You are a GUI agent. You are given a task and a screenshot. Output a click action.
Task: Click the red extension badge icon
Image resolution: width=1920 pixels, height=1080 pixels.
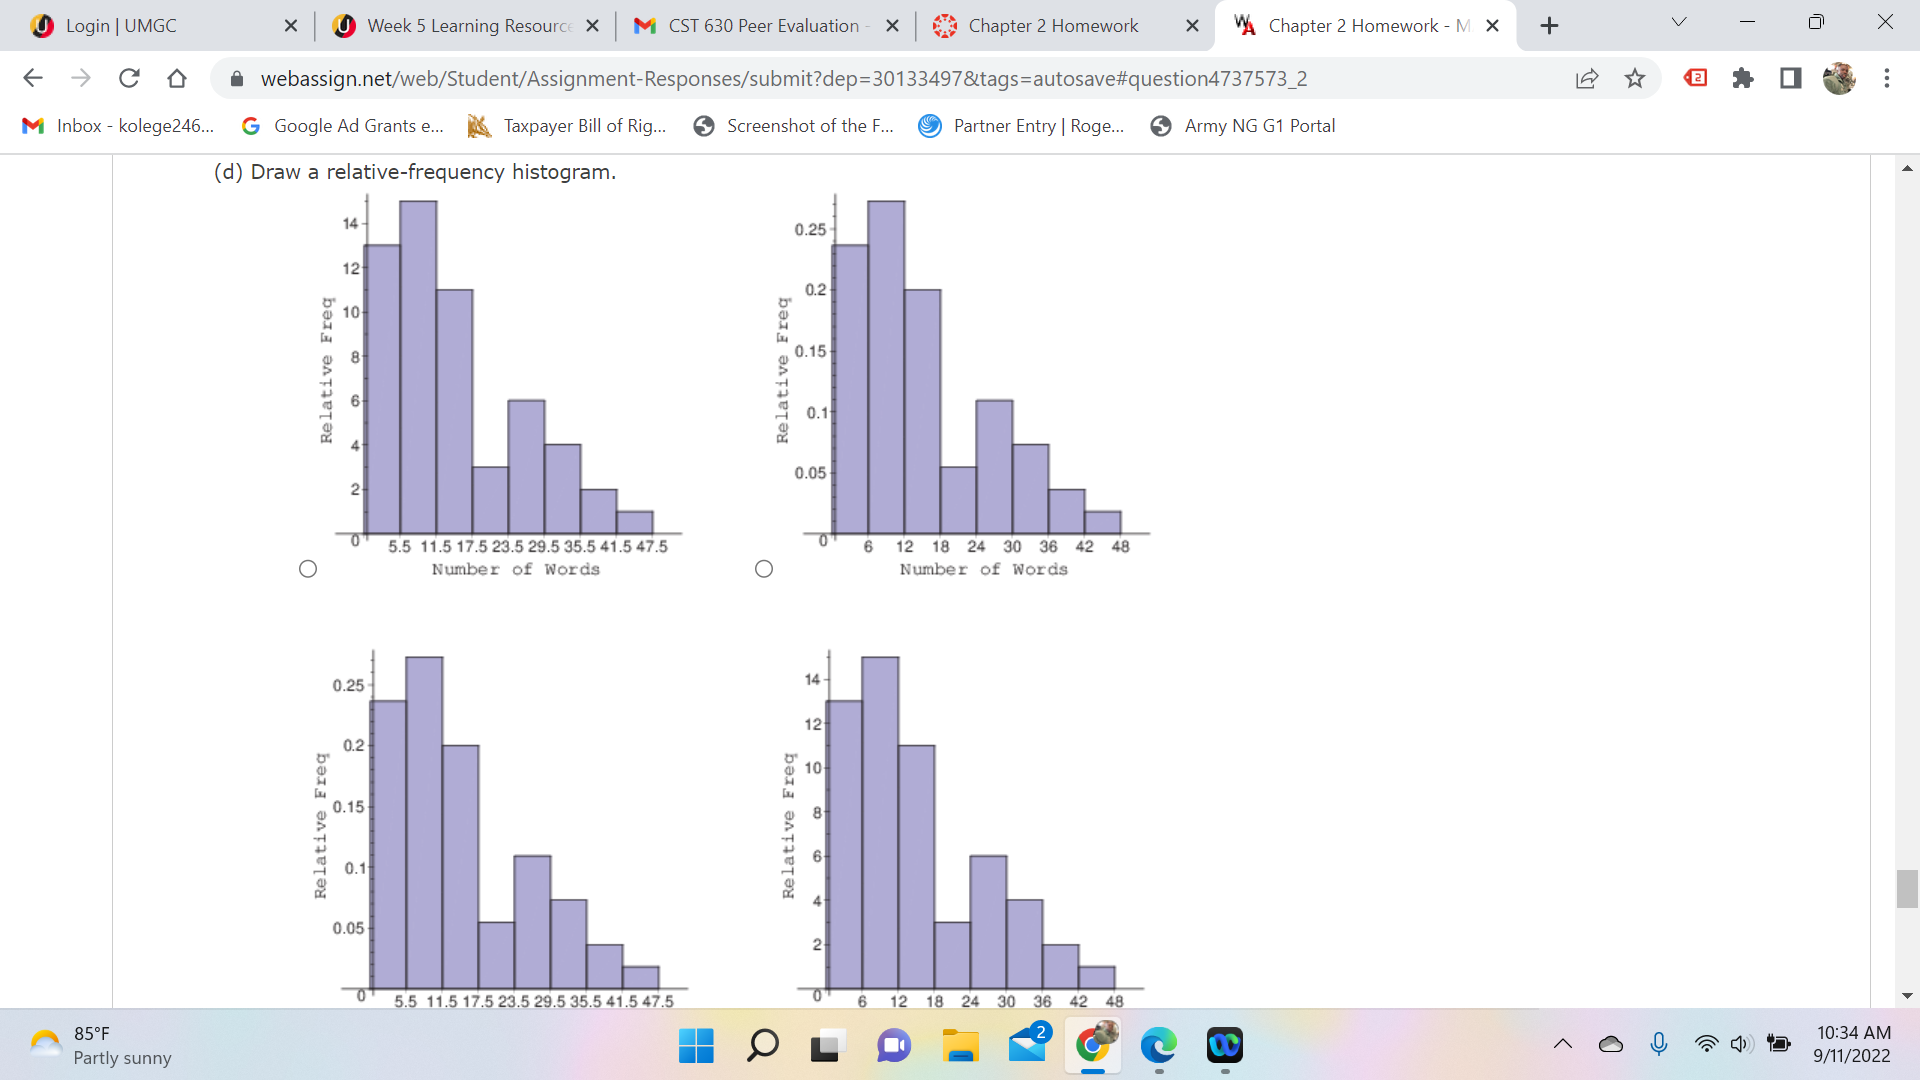1696,77
